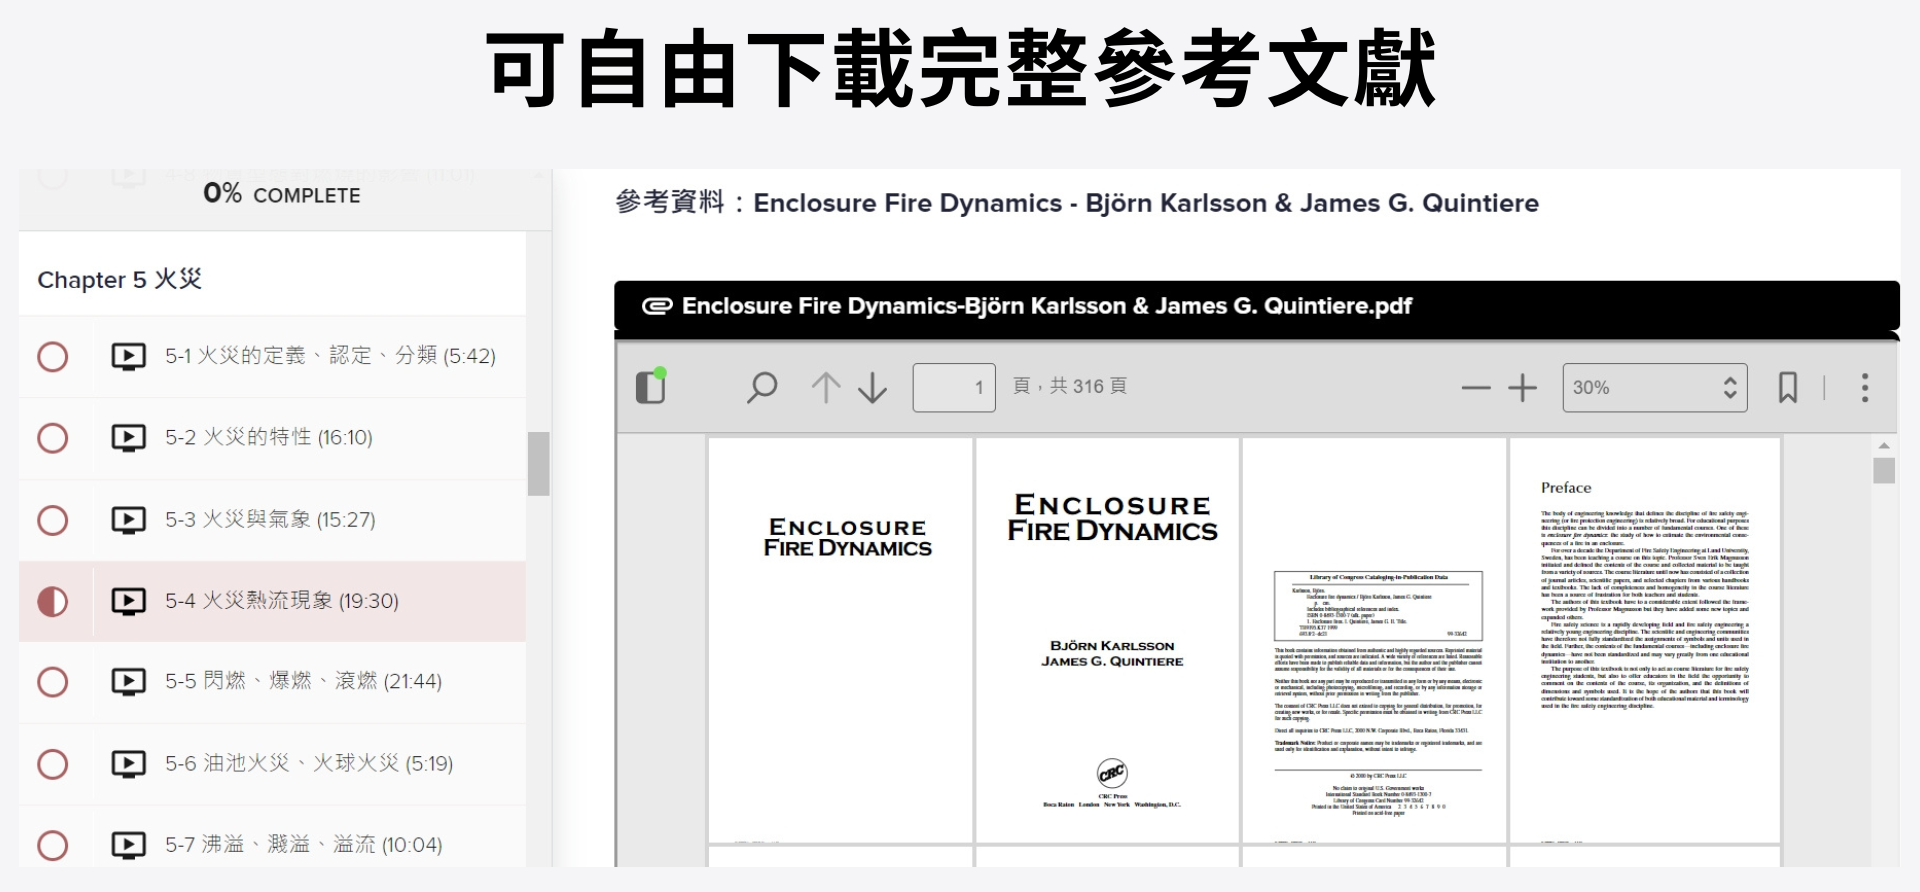Select the PDF Preface page
Viewport: 1920px width, 892px height.
point(1645,640)
